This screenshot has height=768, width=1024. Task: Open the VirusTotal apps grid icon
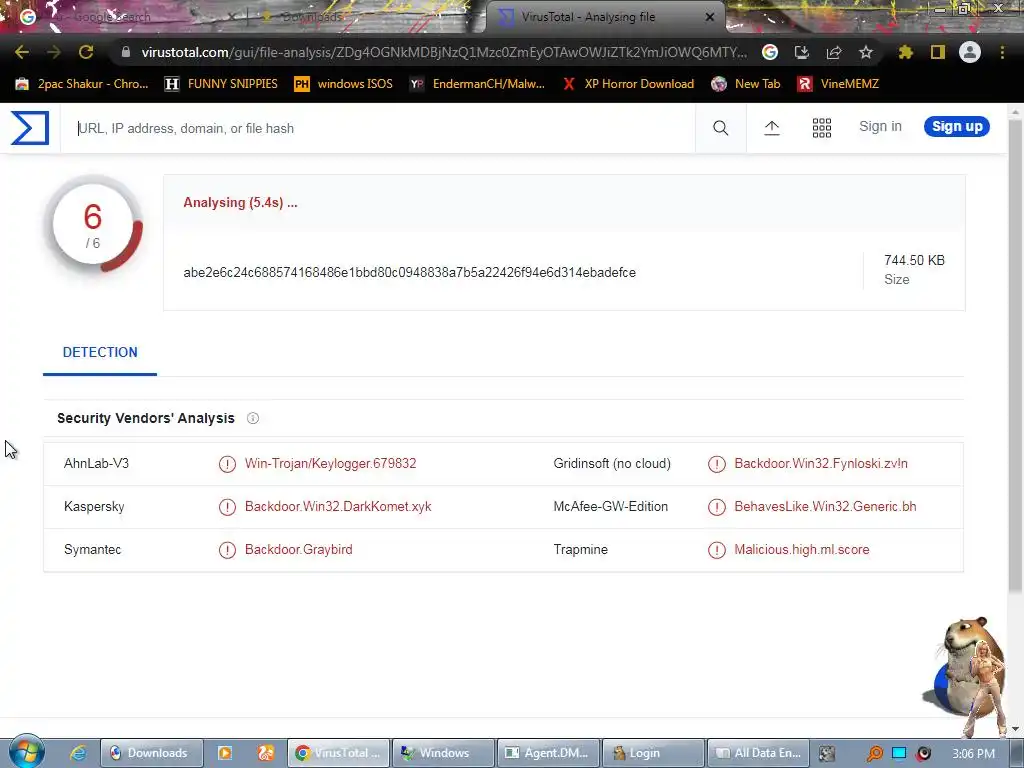[822, 128]
